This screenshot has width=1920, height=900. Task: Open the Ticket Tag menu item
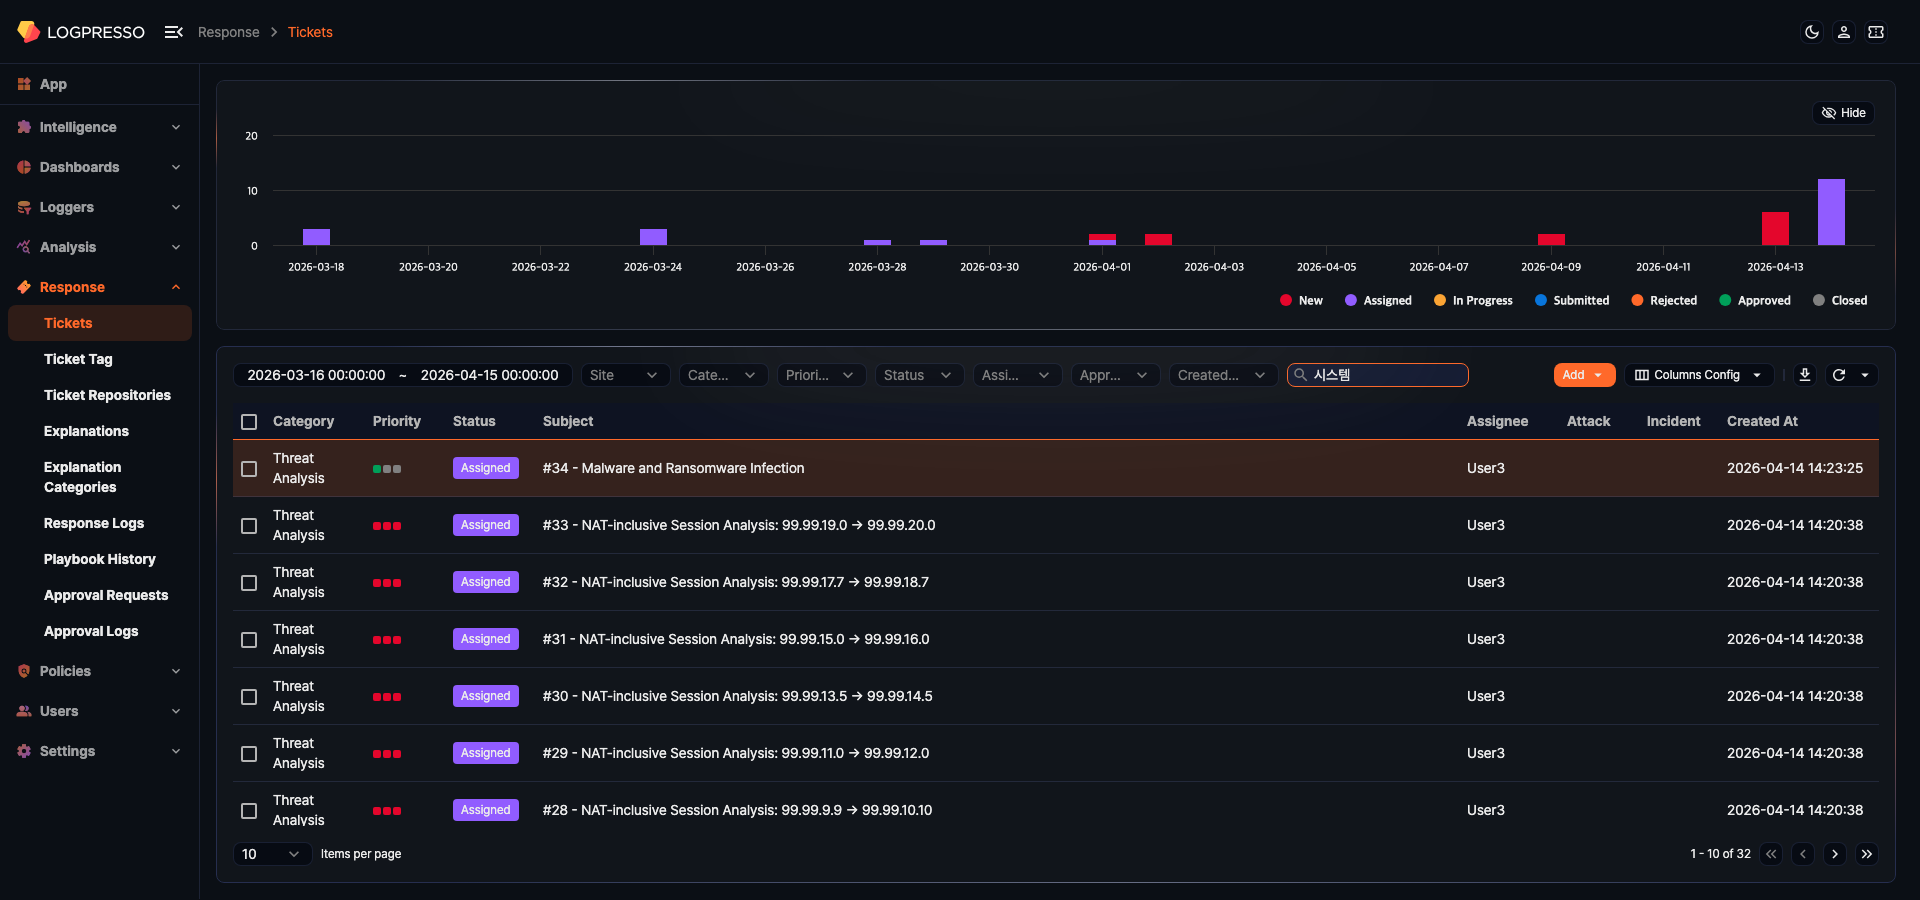tap(77, 359)
